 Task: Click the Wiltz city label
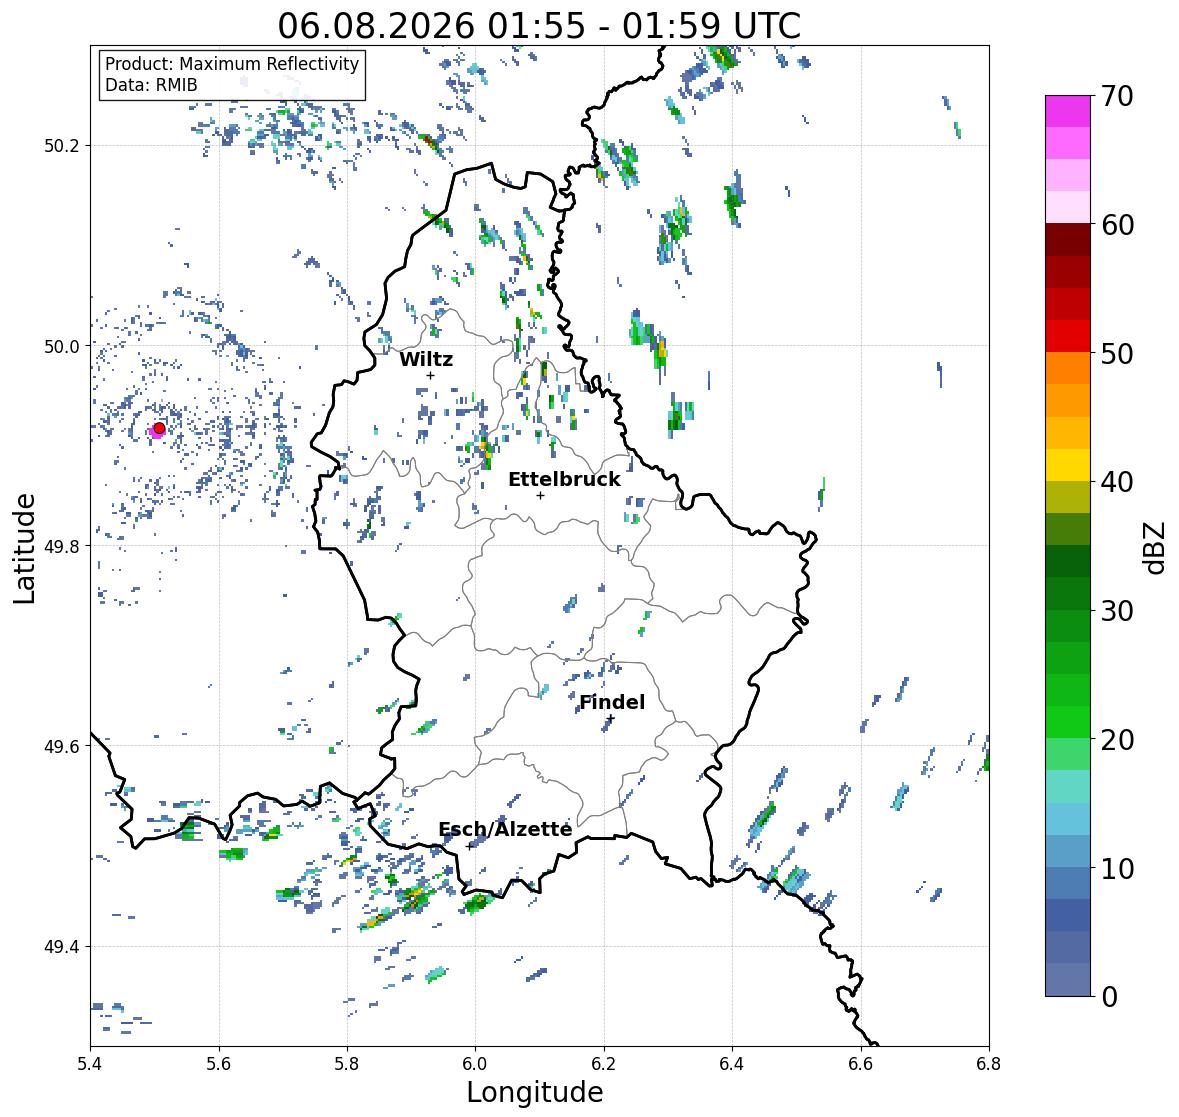(426, 359)
